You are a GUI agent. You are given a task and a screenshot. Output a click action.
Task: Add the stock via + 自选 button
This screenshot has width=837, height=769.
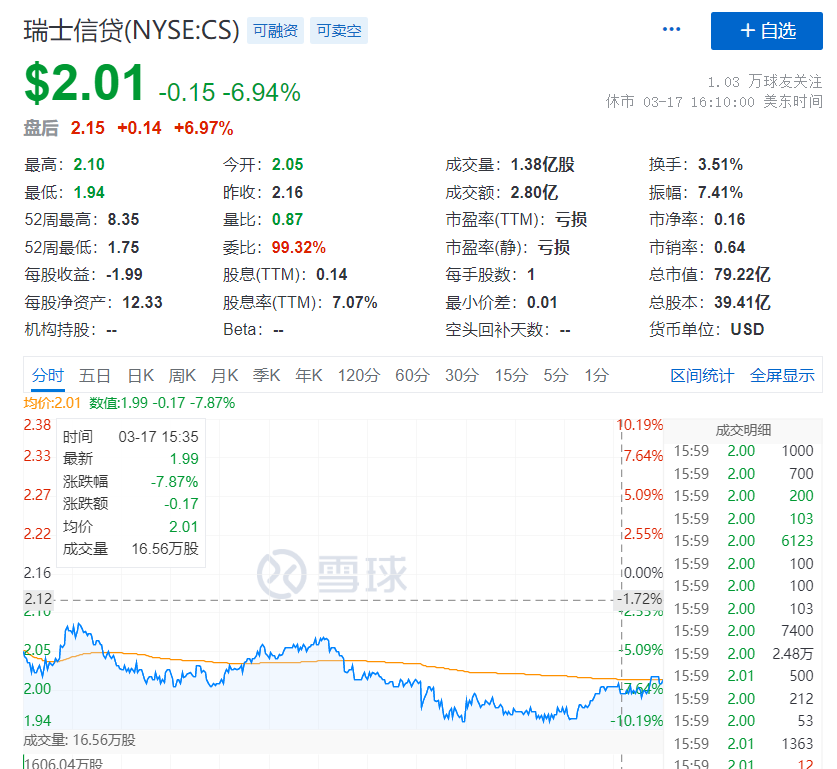tap(767, 31)
